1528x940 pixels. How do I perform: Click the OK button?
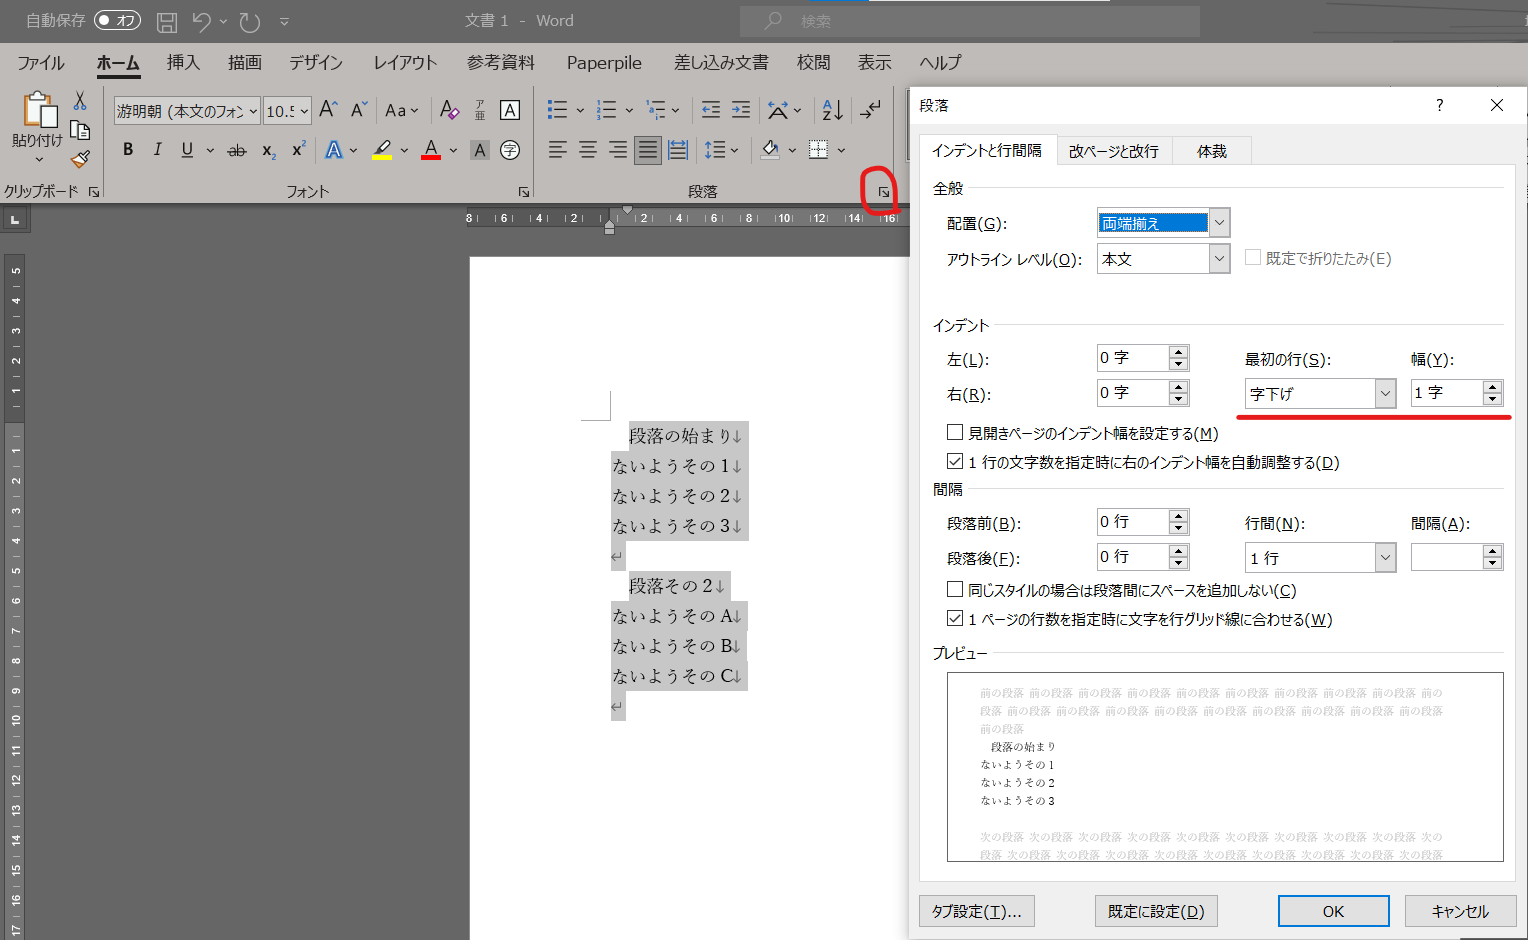coord(1333,911)
